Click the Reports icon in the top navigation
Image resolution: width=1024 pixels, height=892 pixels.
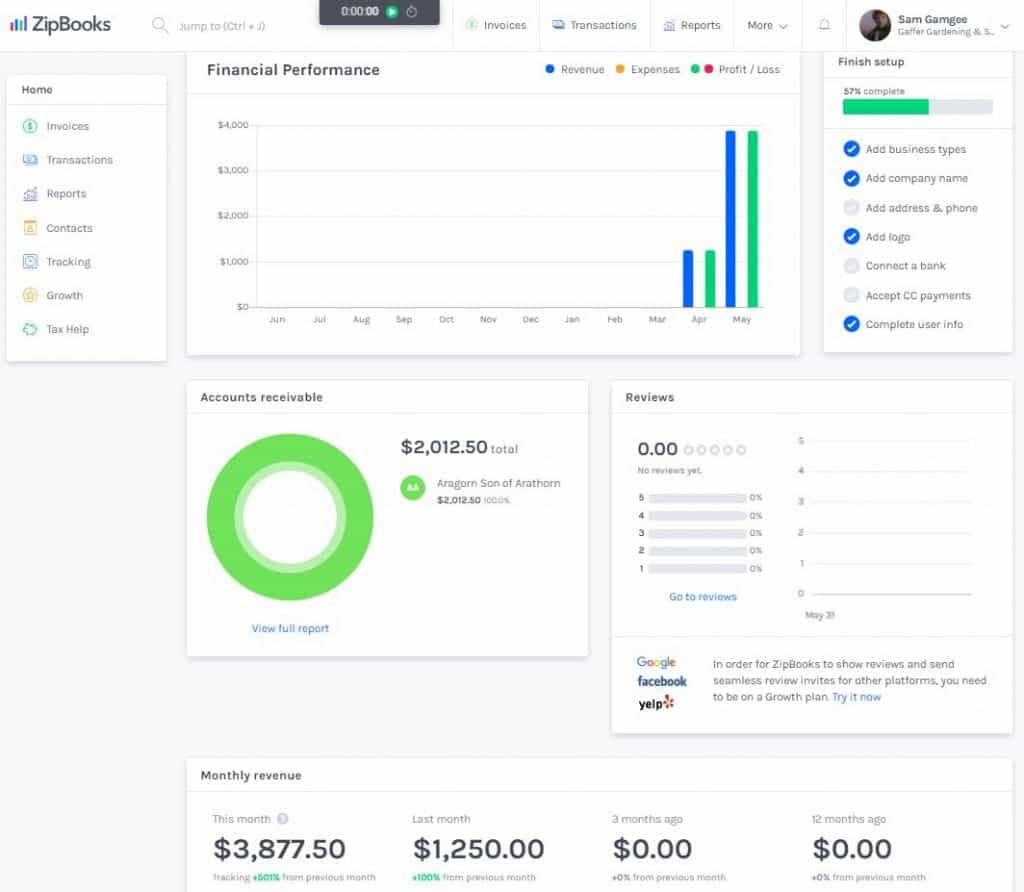pyautogui.click(x=669, y=25)
